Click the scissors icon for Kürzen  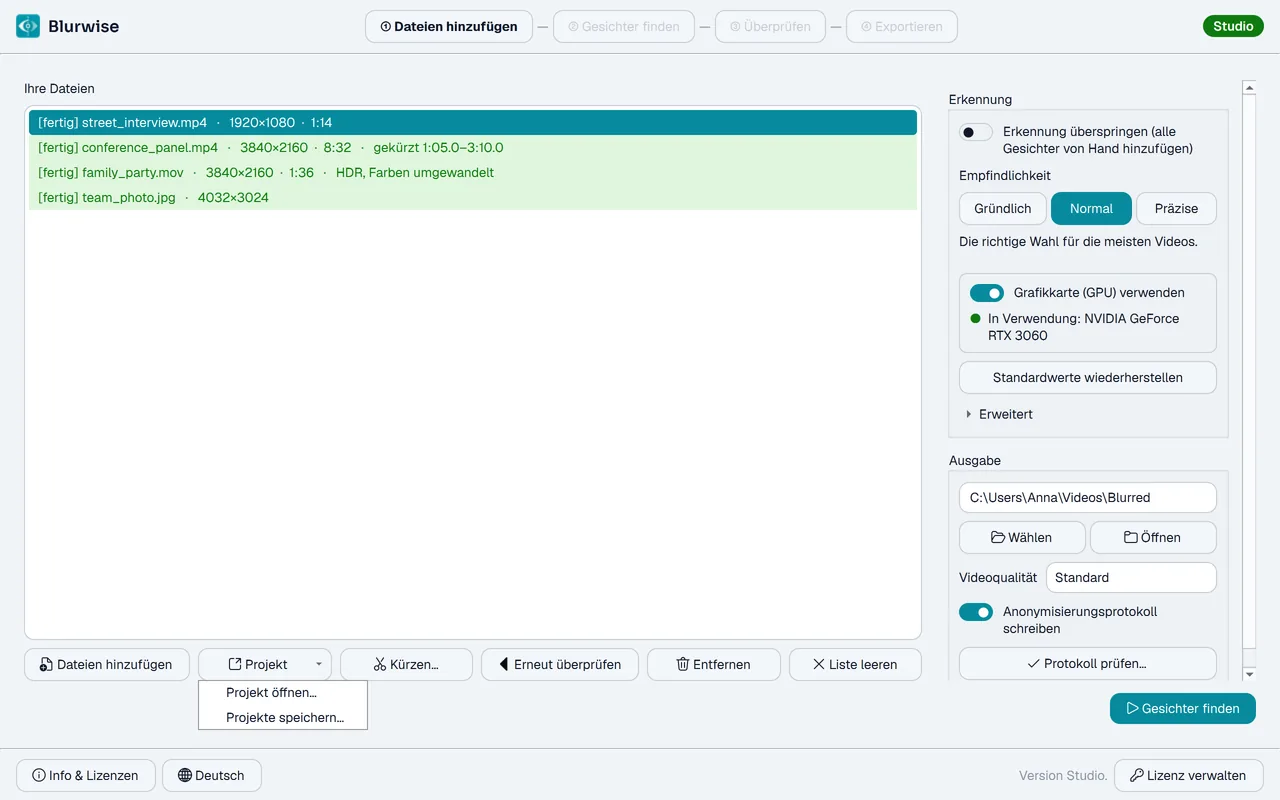(380, 664)
